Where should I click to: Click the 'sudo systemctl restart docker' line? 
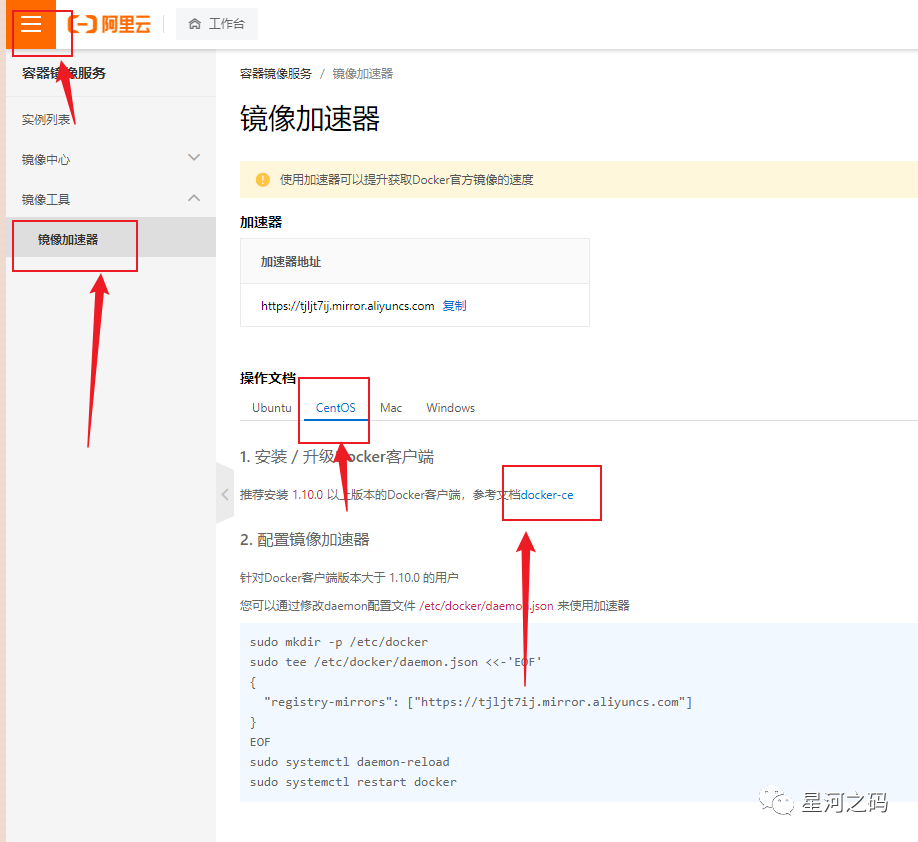pos(353,782)
